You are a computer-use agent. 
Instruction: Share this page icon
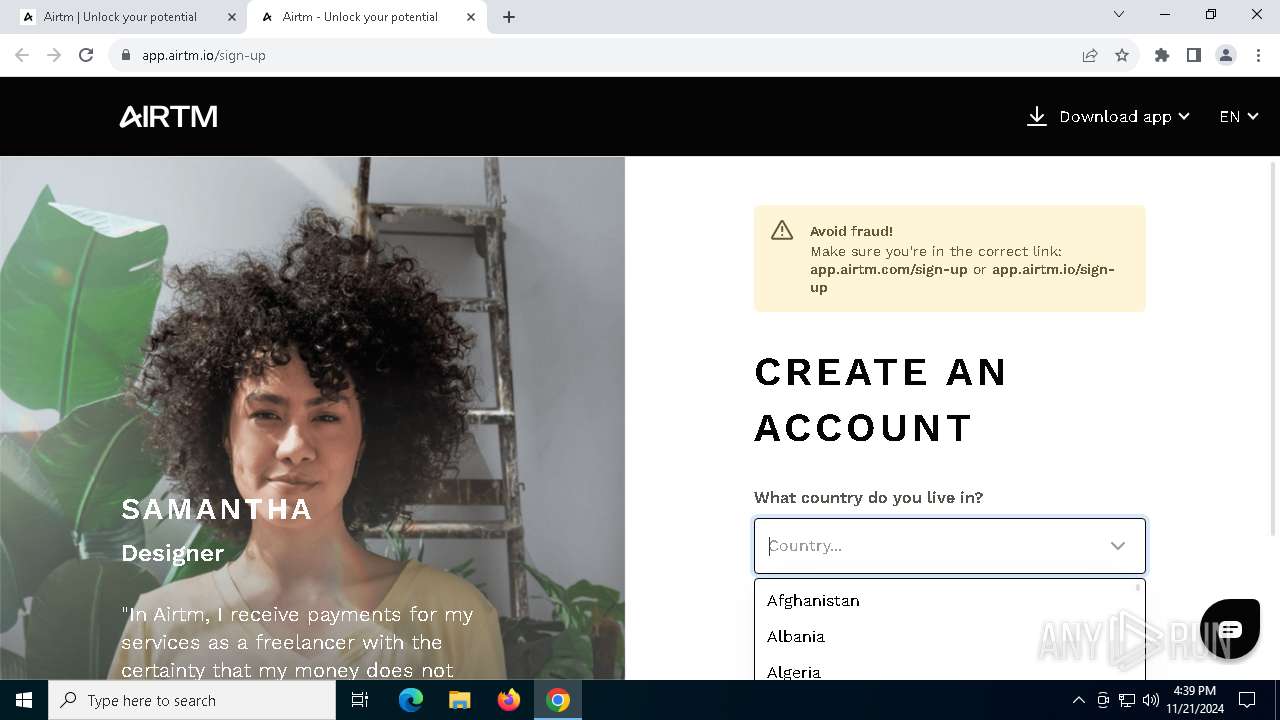[x=1090, y=55]
